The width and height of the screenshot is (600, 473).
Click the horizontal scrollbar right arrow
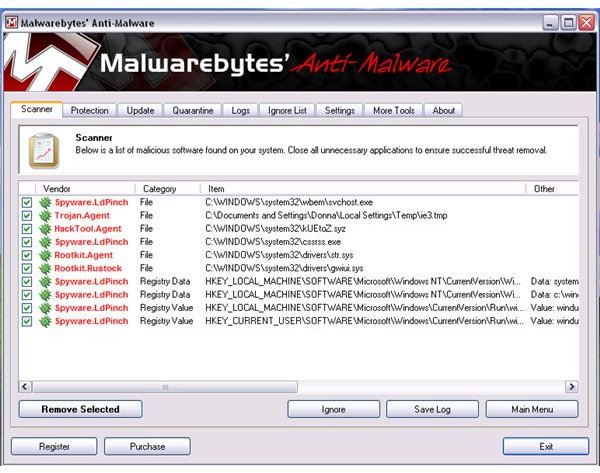click(x=572, y=387)
